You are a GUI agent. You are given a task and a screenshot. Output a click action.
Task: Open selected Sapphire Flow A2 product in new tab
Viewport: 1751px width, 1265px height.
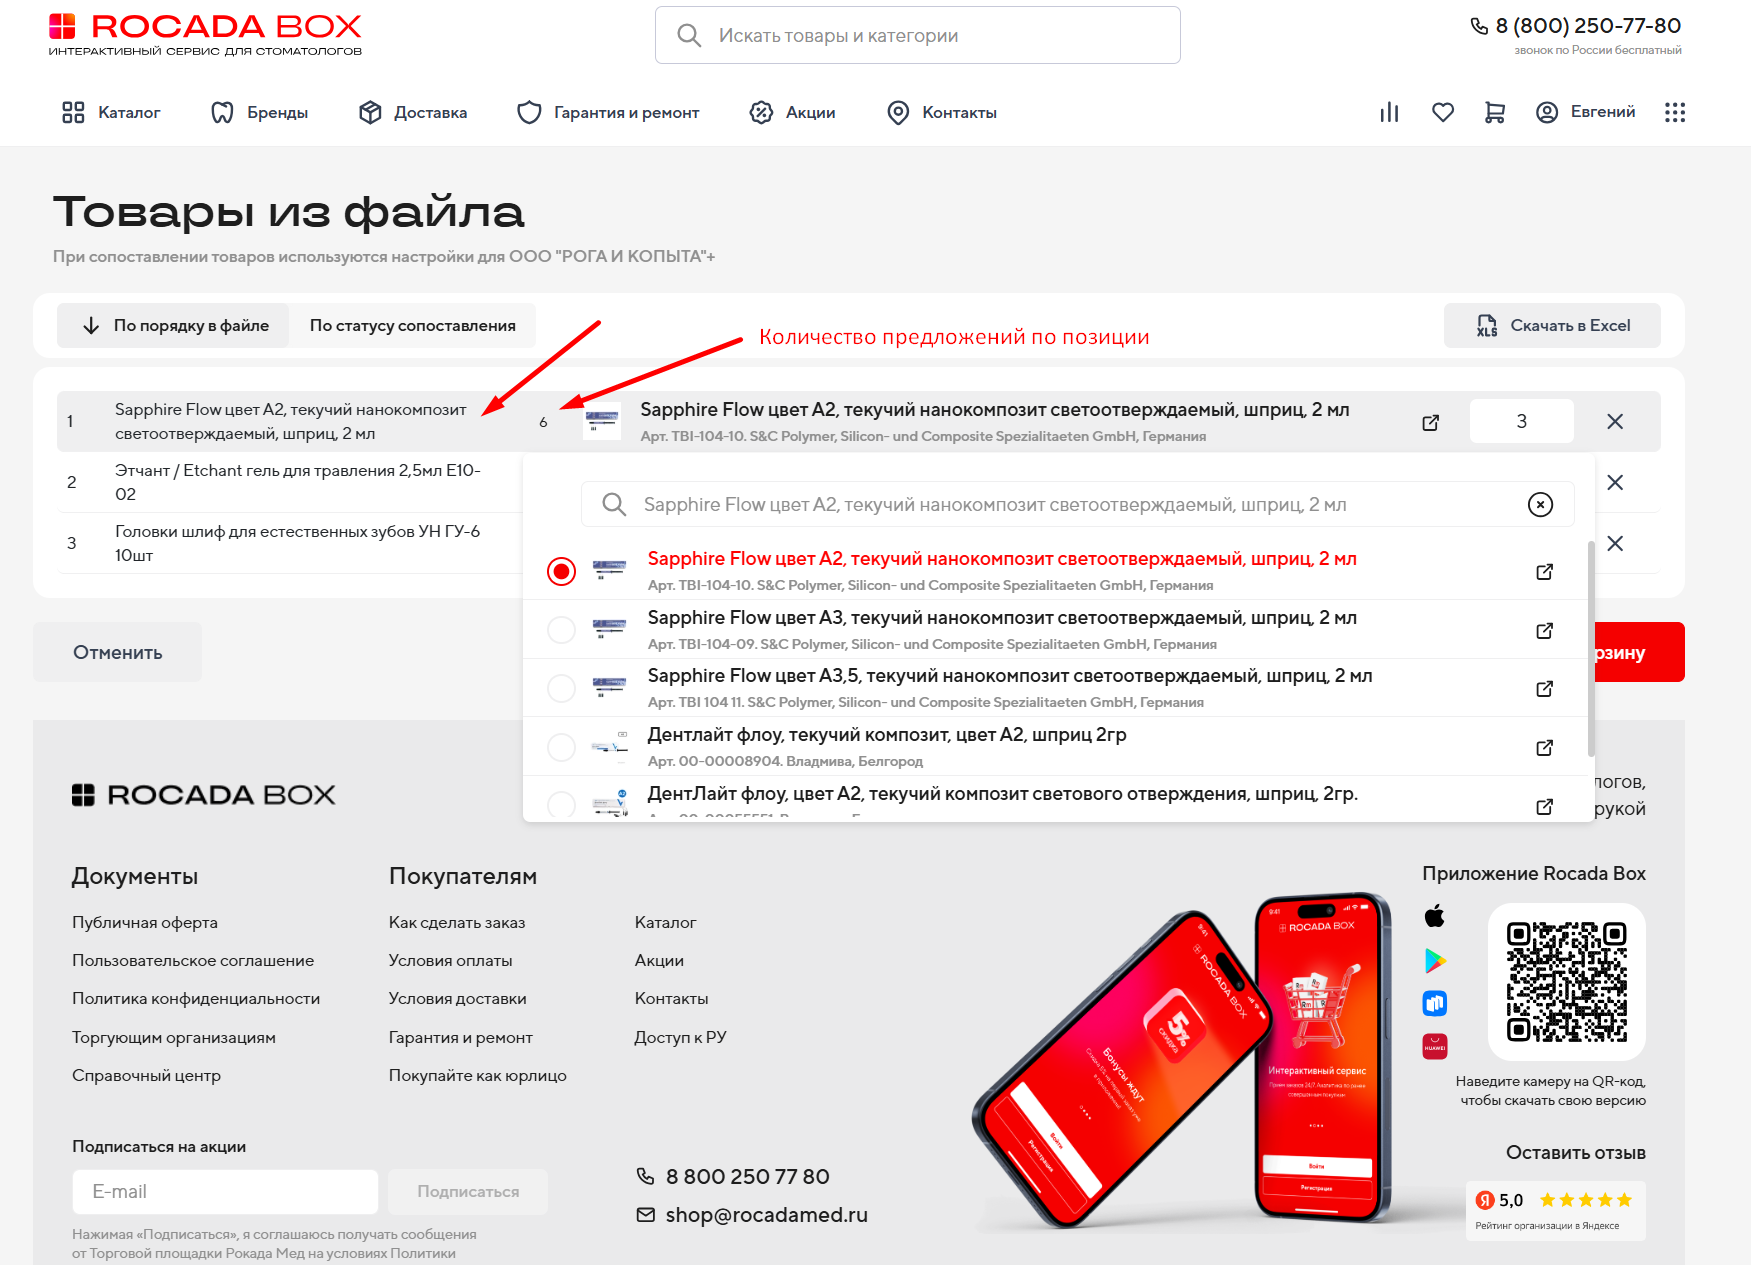pyautogui.click(x=1430, y=422)
